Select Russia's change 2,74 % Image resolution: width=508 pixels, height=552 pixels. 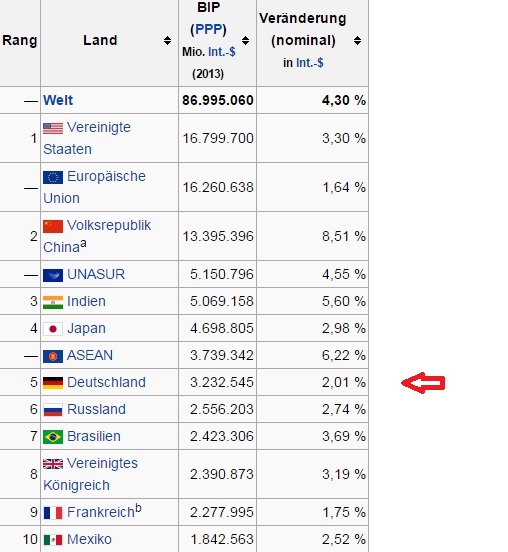(344, 409)
